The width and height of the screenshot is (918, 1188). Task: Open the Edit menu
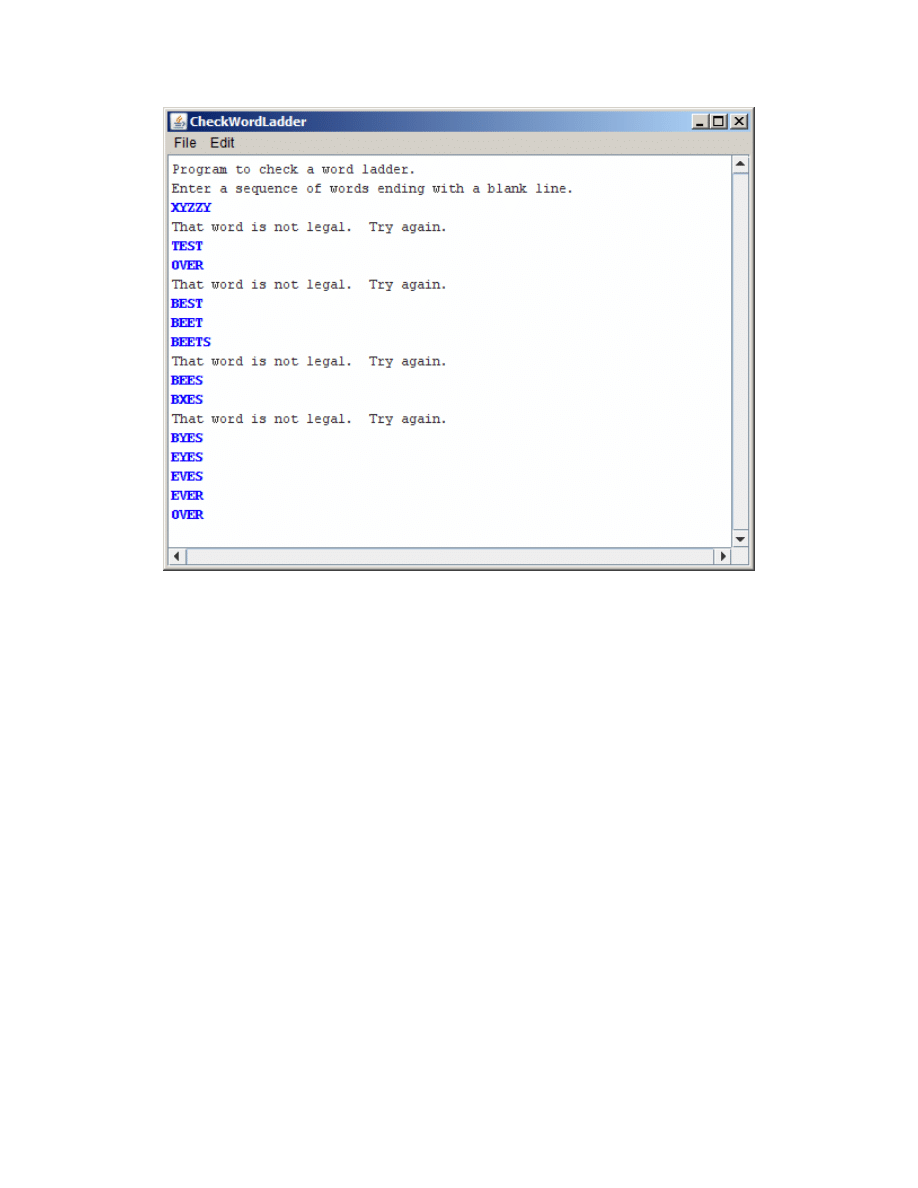222,143
